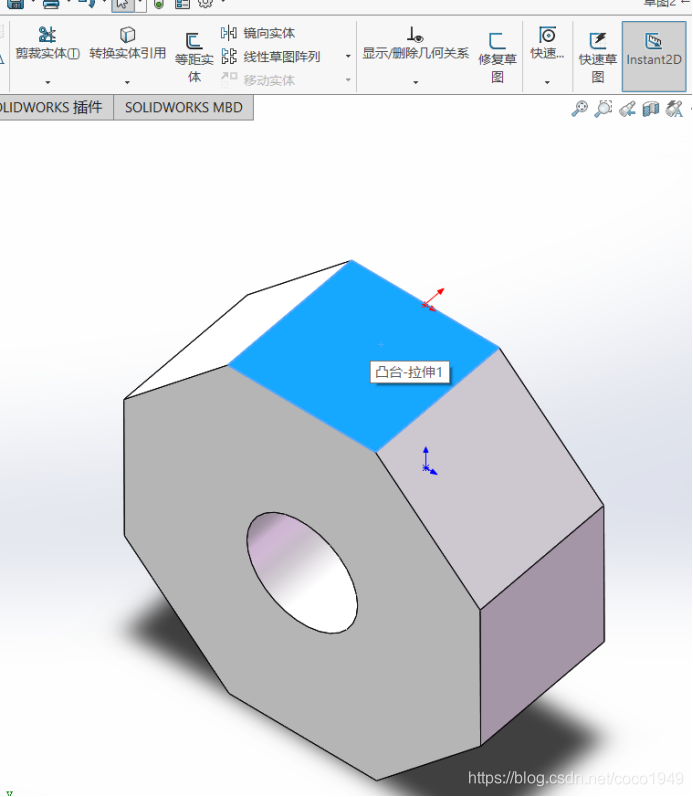Click the 凸台-拉伸1 feature tooltip
Viewport: 693px width, 797px height.
(409, 372)
